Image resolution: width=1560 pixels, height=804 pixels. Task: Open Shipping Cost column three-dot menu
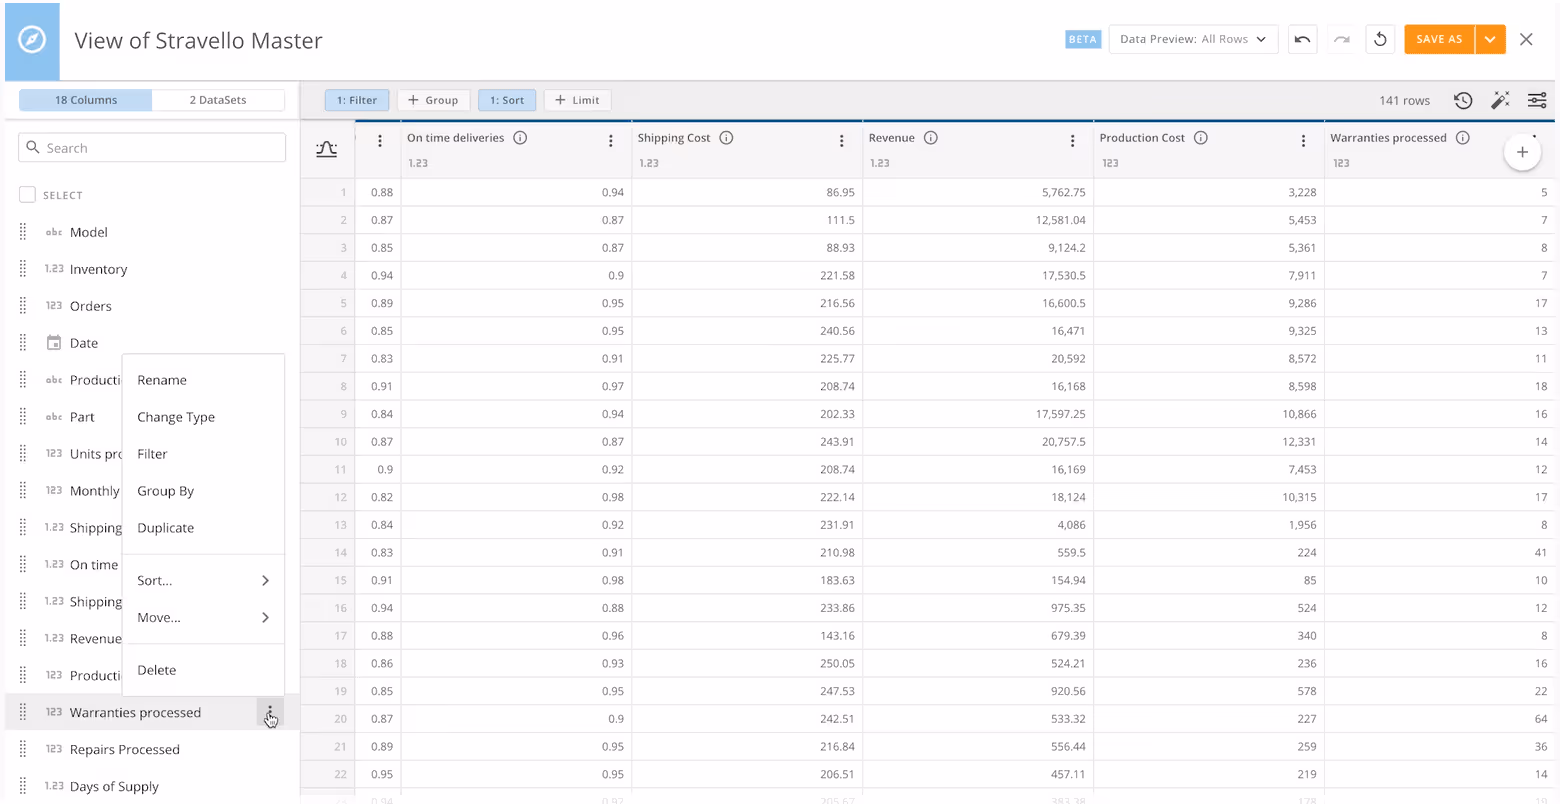pos(842,141)
